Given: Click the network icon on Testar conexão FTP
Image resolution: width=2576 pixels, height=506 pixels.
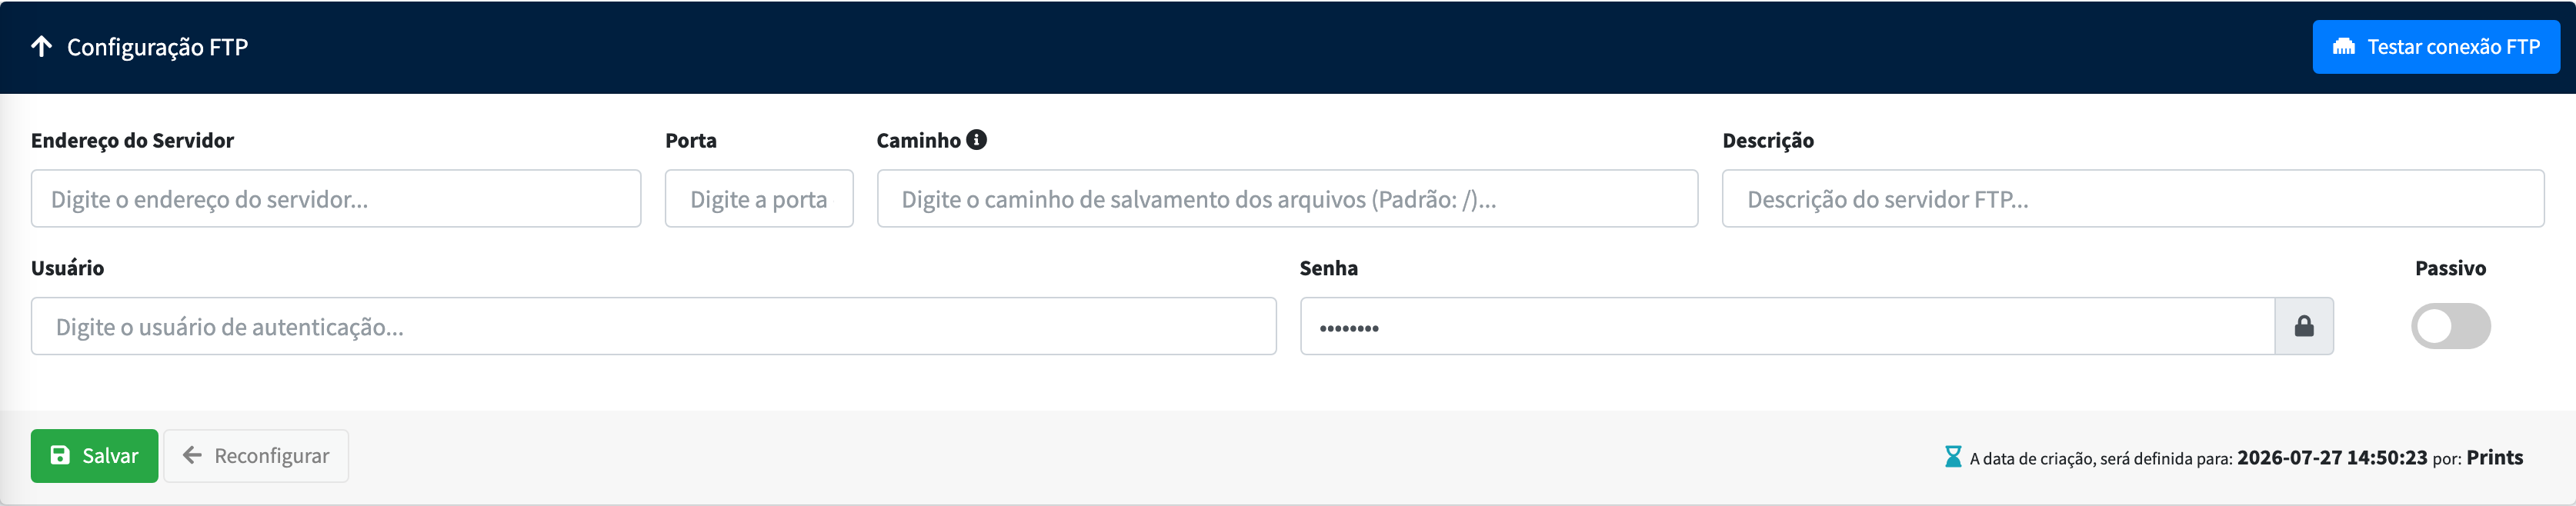Looking at the screenshot, I should (2343, 47).
